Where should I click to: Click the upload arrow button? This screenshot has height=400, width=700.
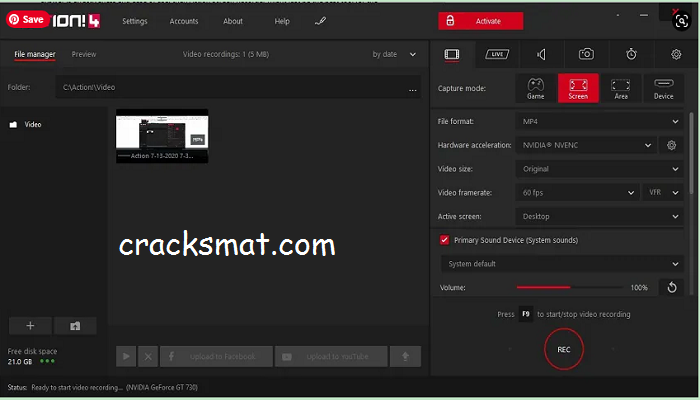point(405,356)
